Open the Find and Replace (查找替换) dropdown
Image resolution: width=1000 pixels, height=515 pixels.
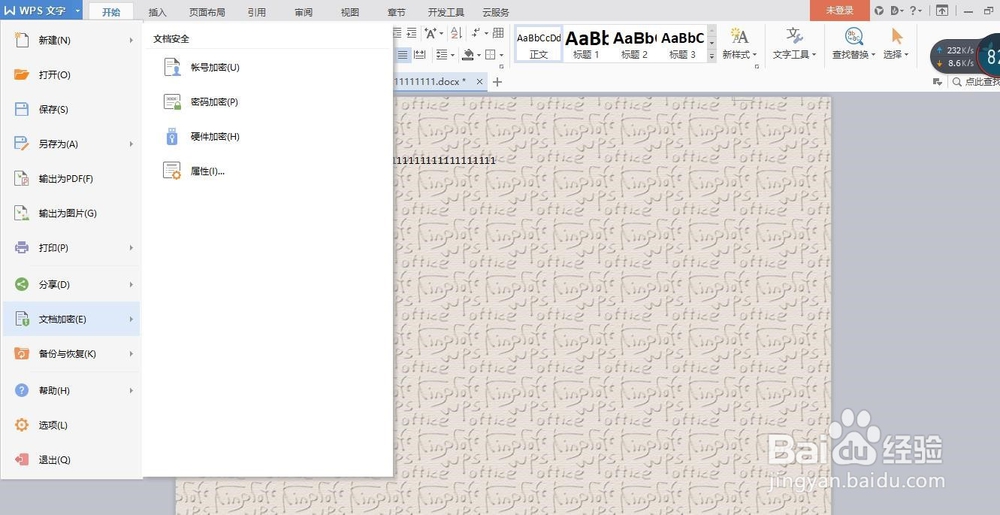click(873, 55)
